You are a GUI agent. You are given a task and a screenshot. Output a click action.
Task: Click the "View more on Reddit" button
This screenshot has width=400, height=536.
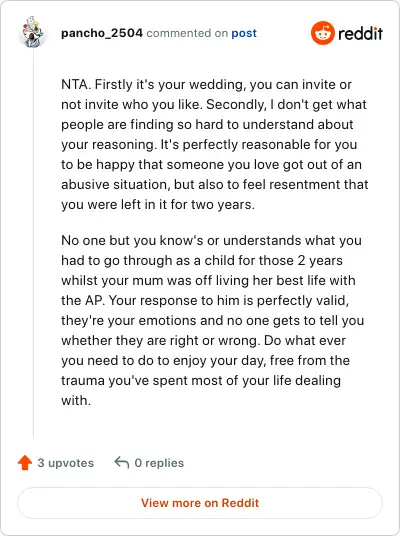click(200, 503)
